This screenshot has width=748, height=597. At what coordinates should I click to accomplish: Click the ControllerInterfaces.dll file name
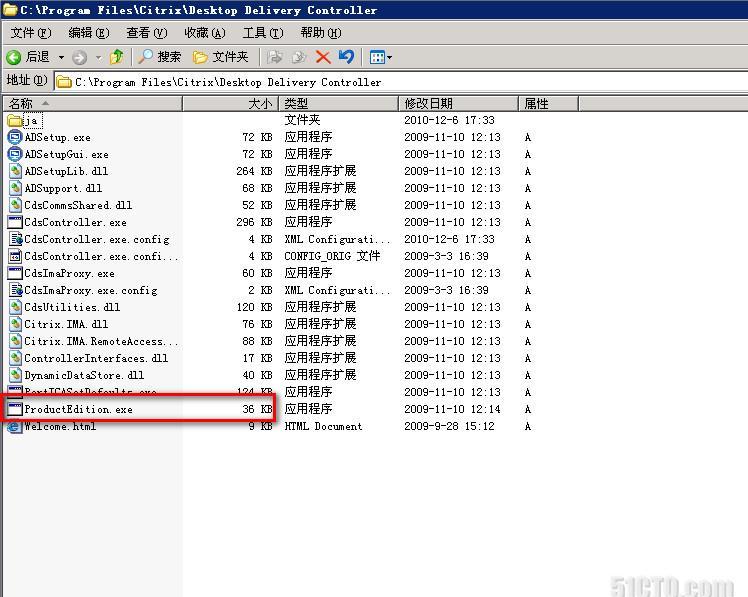[x=96, y=358]
